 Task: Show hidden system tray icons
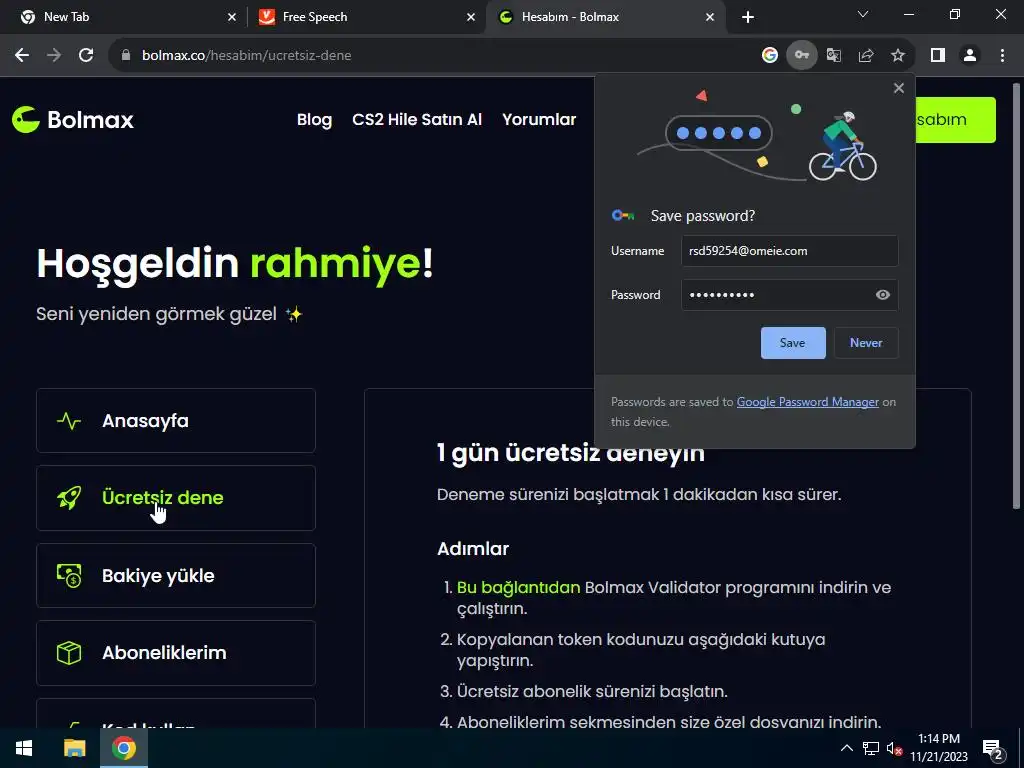(x=846, y=748)
